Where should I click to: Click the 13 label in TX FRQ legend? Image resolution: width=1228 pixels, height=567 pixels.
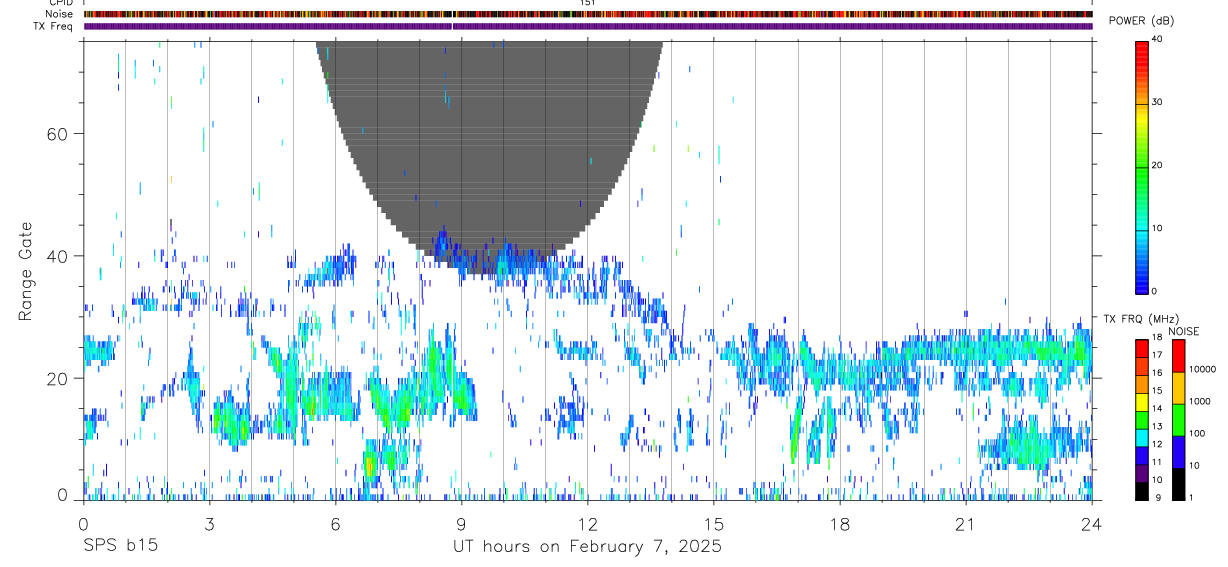click(1156, 426)
